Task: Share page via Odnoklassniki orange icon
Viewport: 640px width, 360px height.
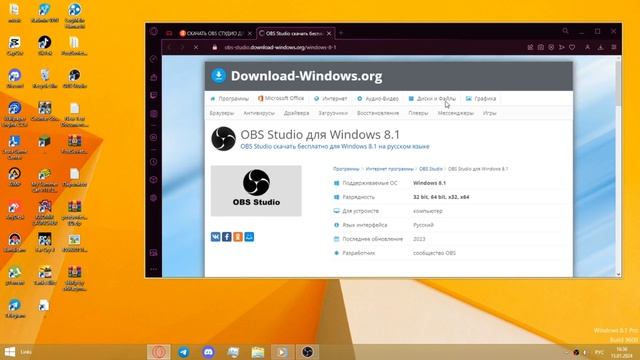Action: tap(238, 237)
